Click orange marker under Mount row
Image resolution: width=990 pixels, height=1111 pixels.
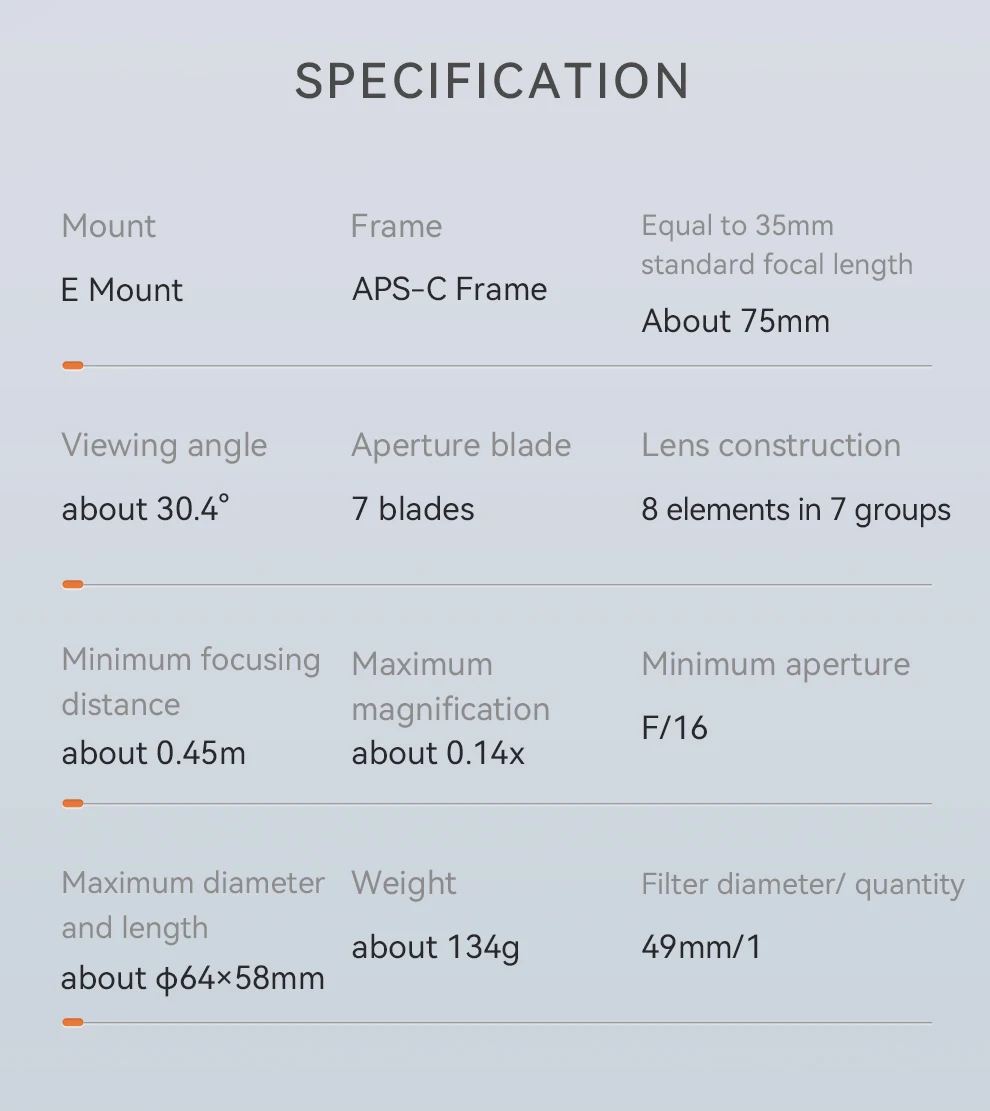tap(73, 366)
